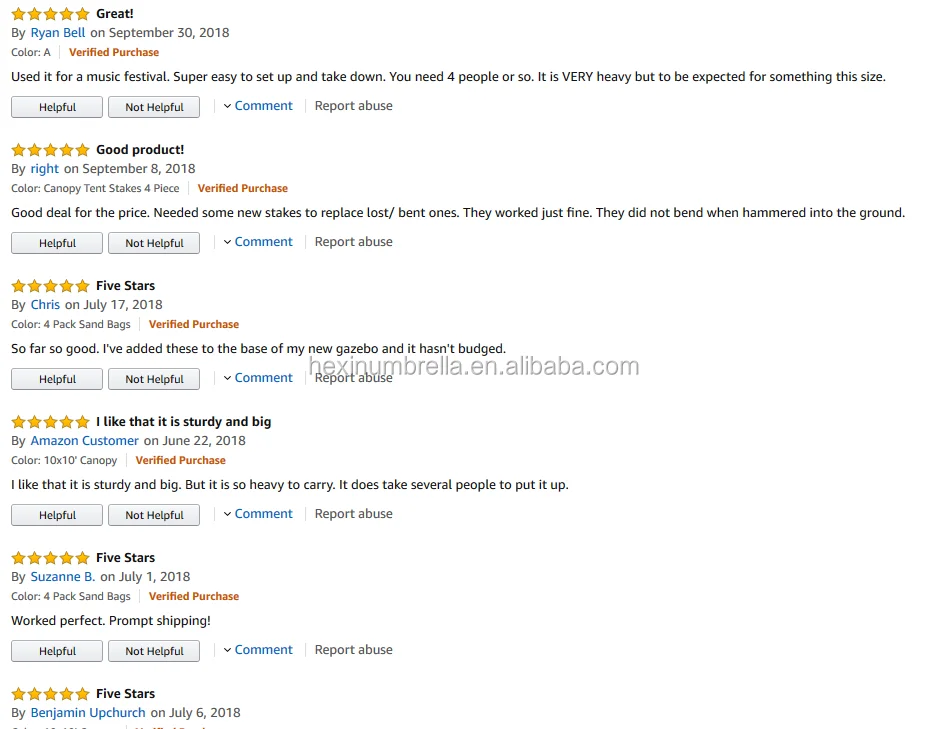The height and width of the screenshot is (729, 946).
Task: Mark the "Good product!" review Not Helpful
Action: [x=154, y=243]
